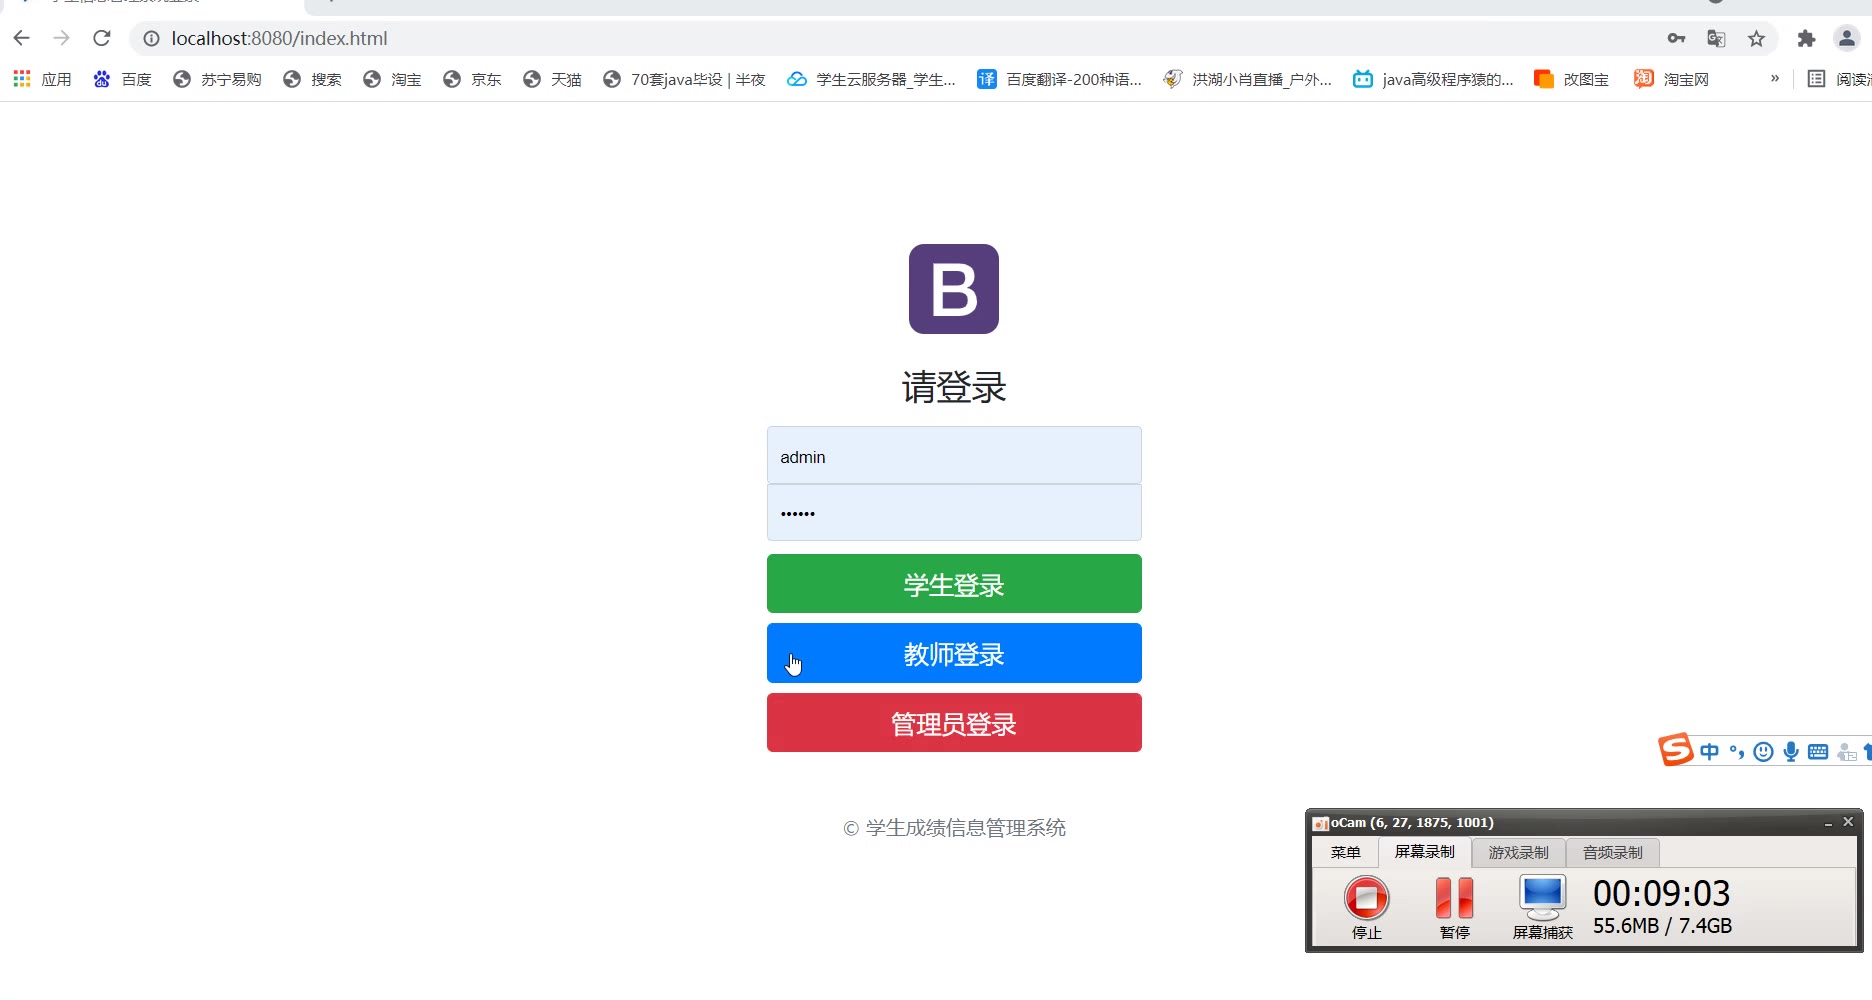
Task: Open saved passwords key icon
Action: point(1677,38)
